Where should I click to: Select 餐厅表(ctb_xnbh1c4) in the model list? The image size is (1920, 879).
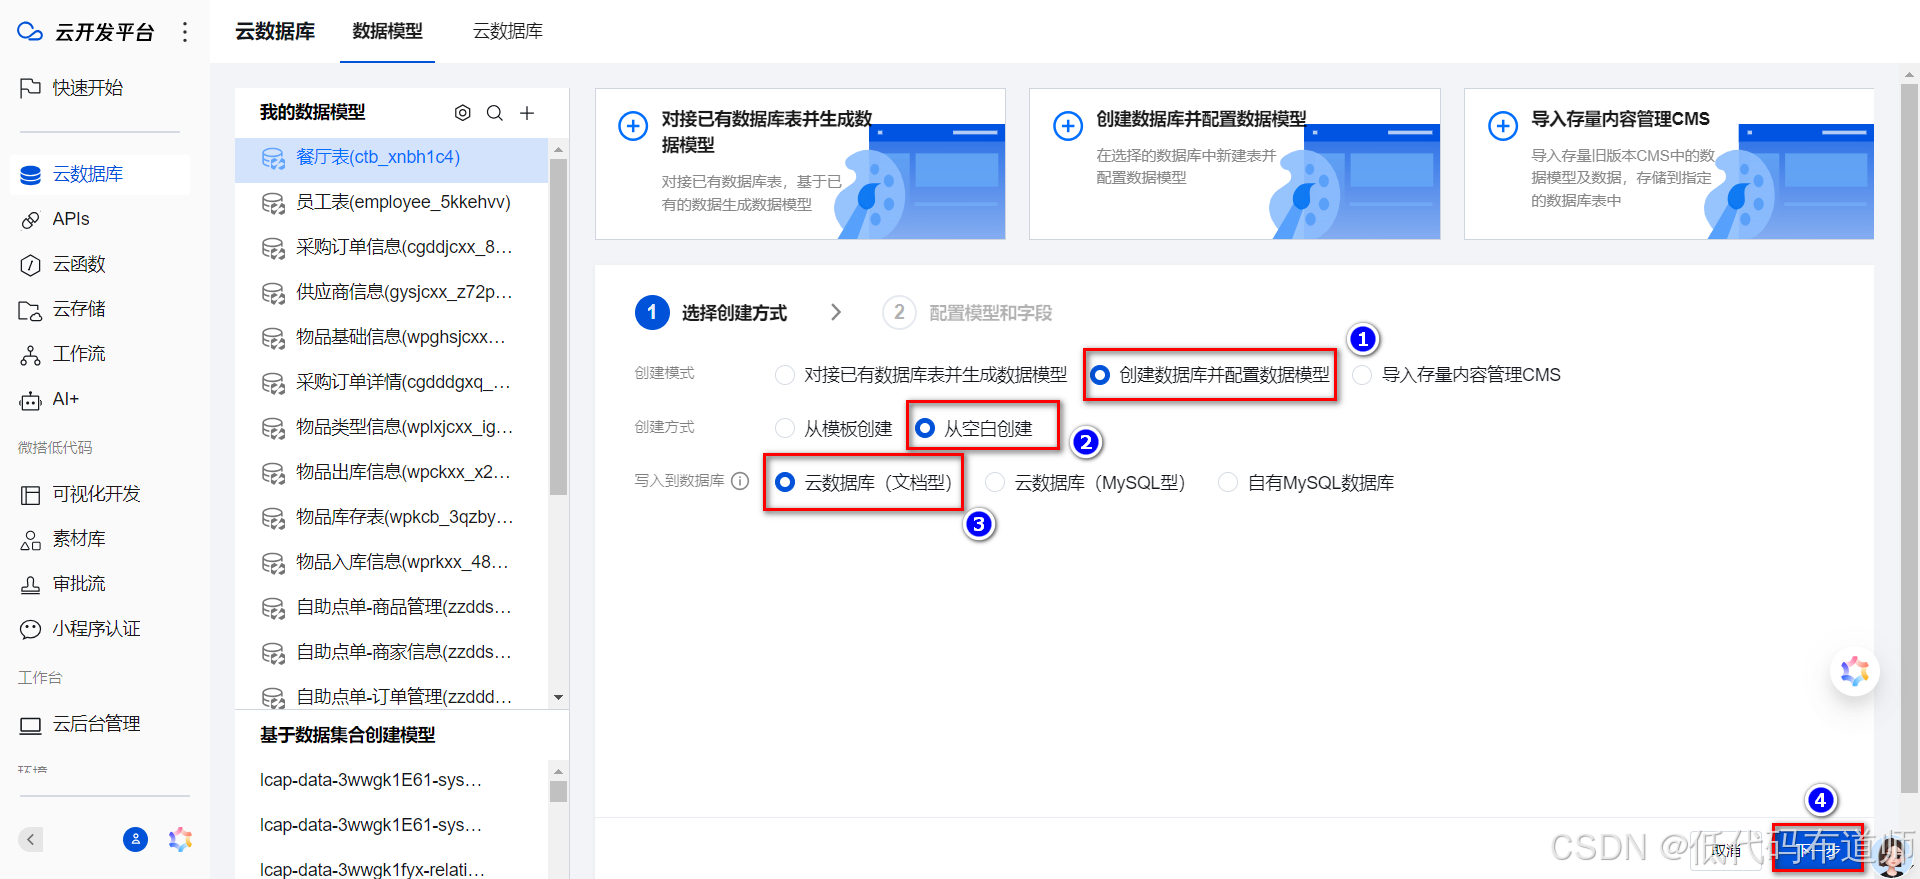tap(391, 158)
